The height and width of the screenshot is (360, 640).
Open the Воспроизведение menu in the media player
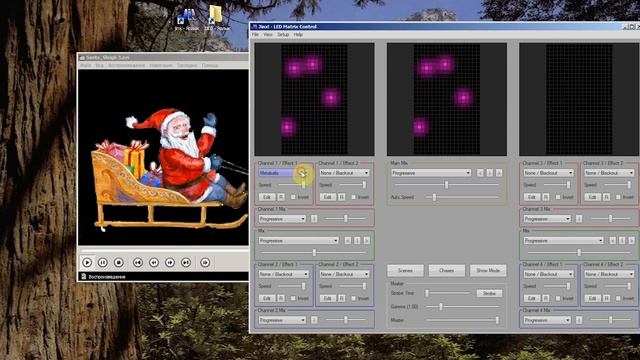pyautogui.click(x=127, y=65)
